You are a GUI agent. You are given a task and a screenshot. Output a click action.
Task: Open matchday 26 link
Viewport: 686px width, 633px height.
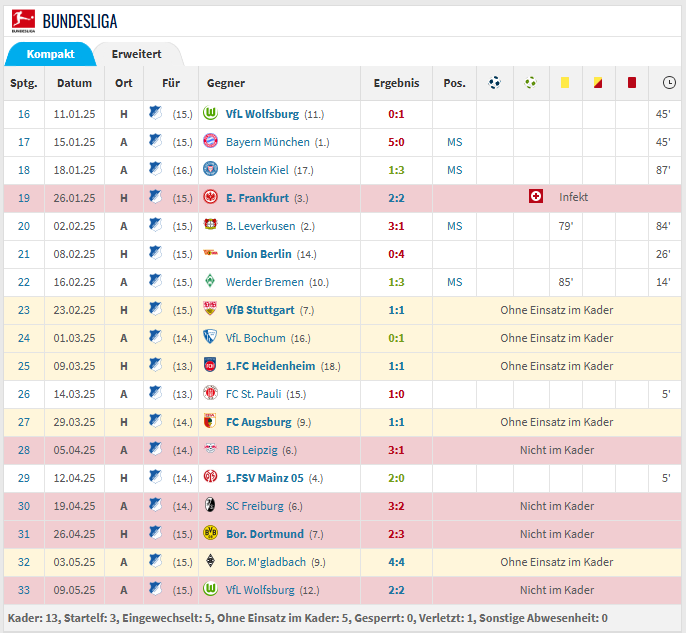pos(24,394)
